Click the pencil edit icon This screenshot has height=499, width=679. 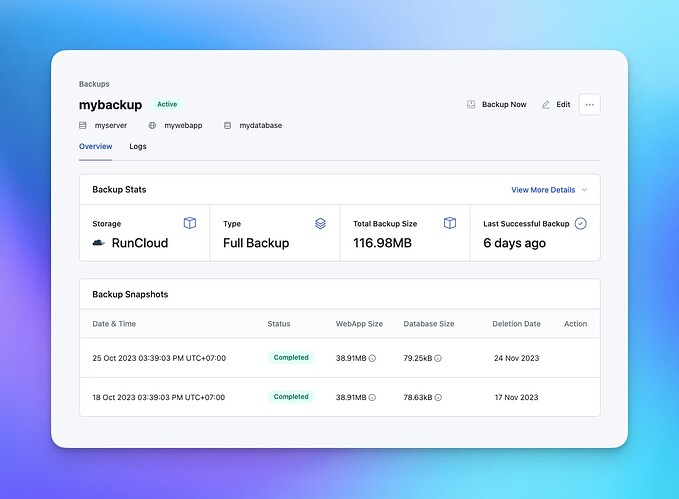(546, 104)
